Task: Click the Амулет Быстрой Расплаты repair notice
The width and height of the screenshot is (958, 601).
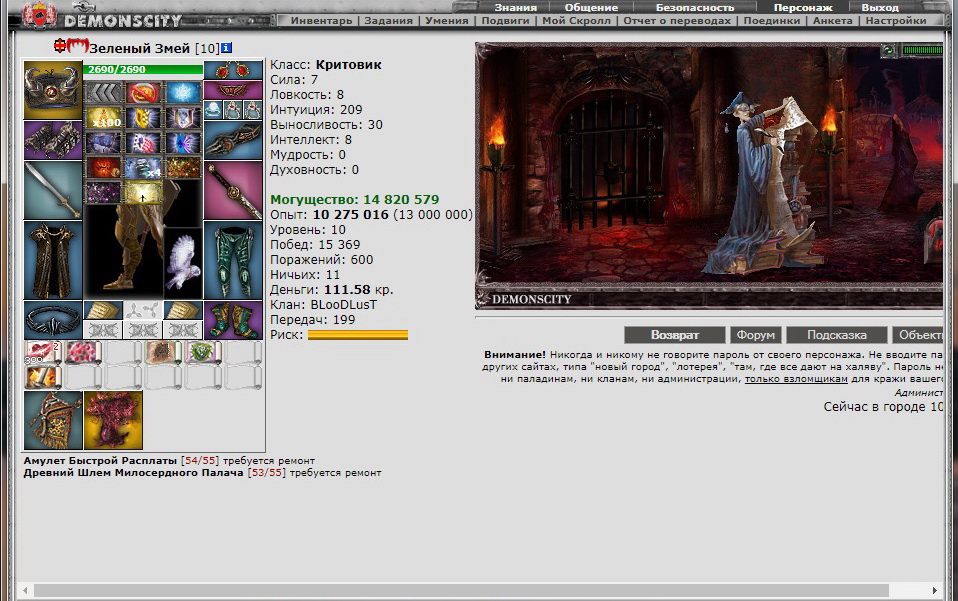Action: coord(169,461)
